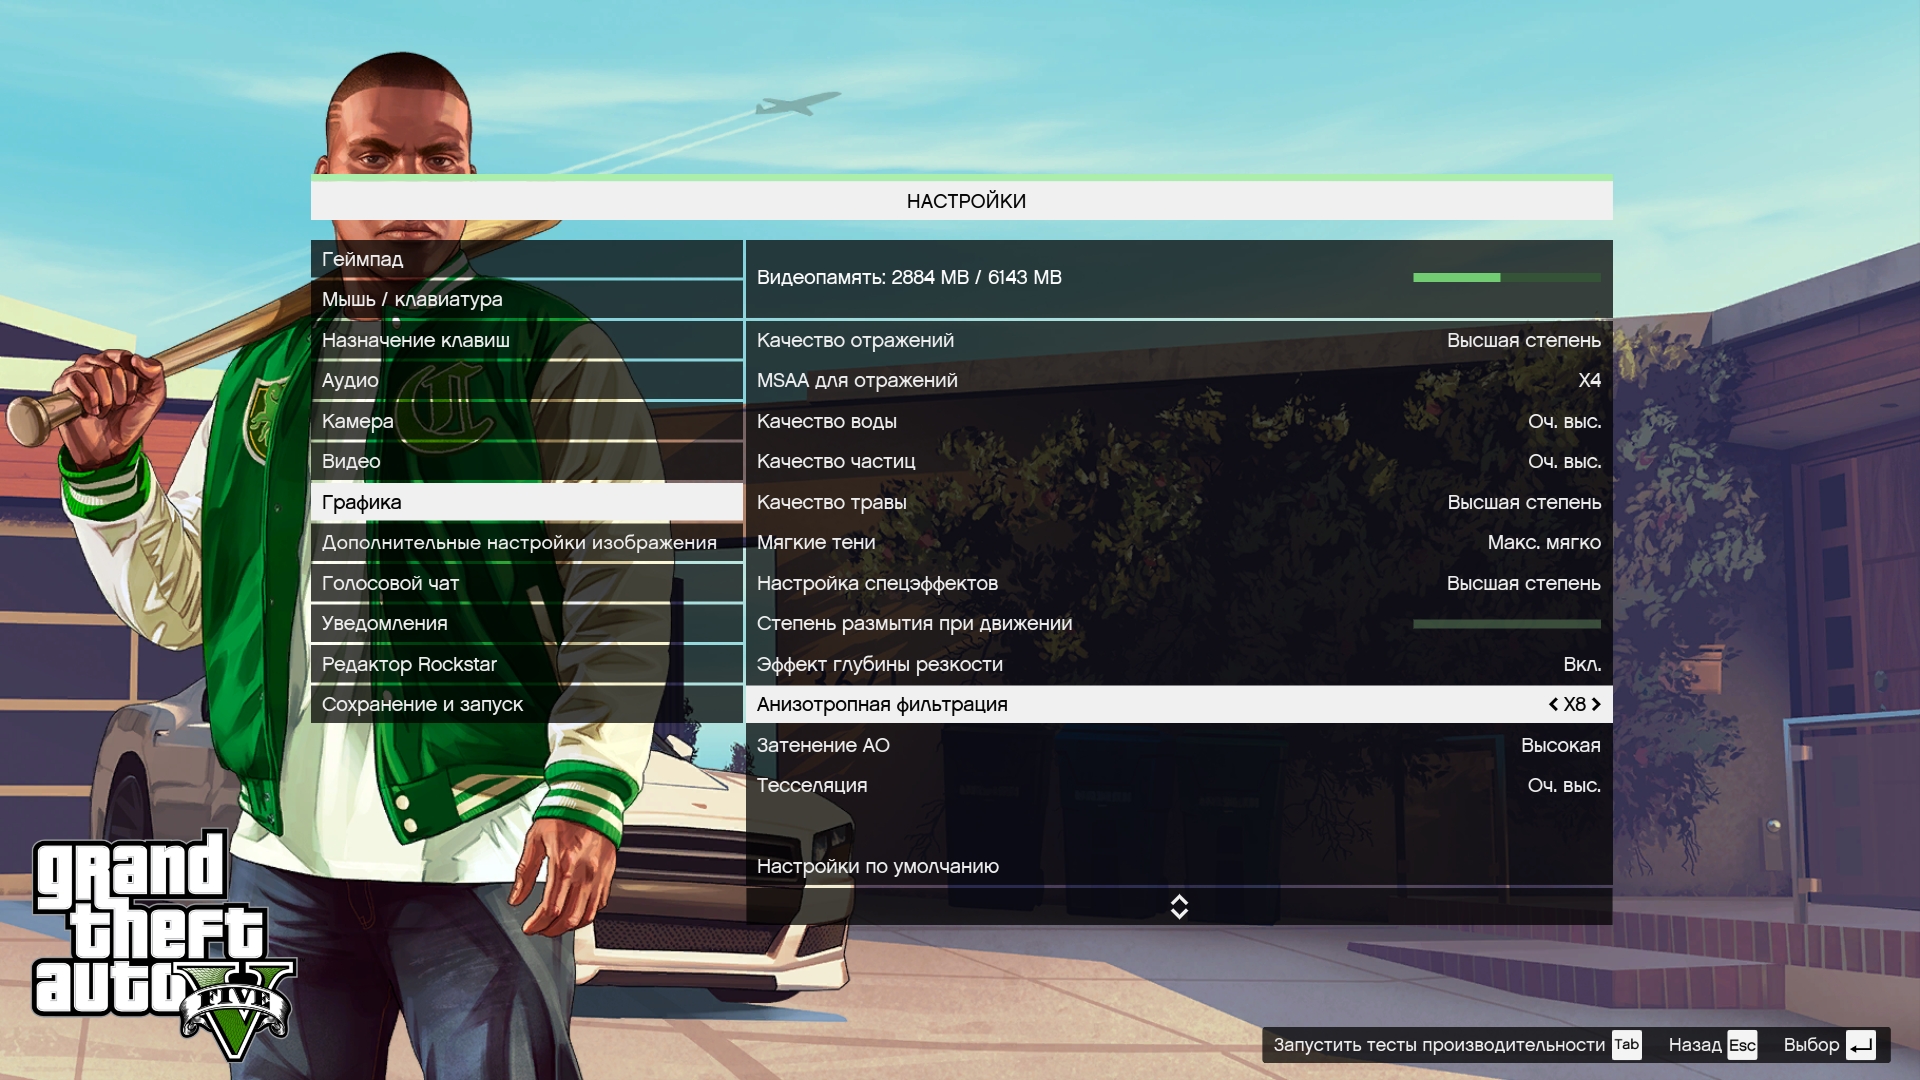Open Дополнительные настройки изображения category

tap(527, 542)
